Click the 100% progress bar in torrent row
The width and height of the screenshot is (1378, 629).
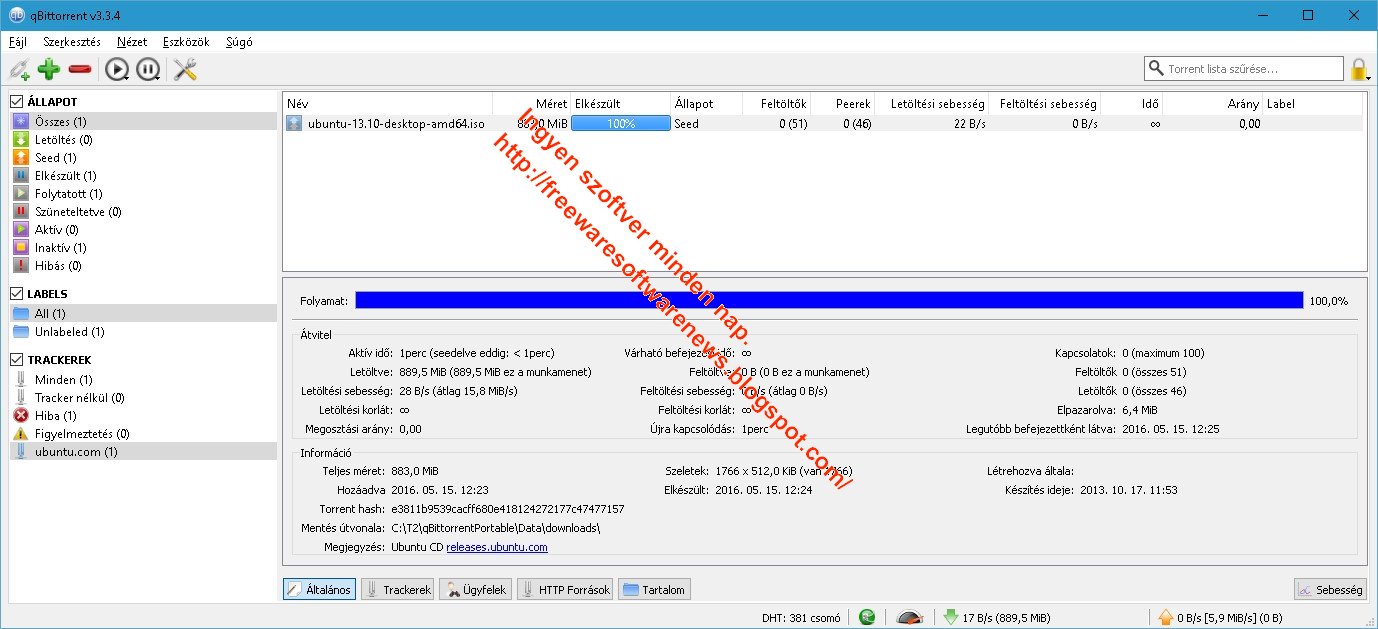[x=620, y=124]
